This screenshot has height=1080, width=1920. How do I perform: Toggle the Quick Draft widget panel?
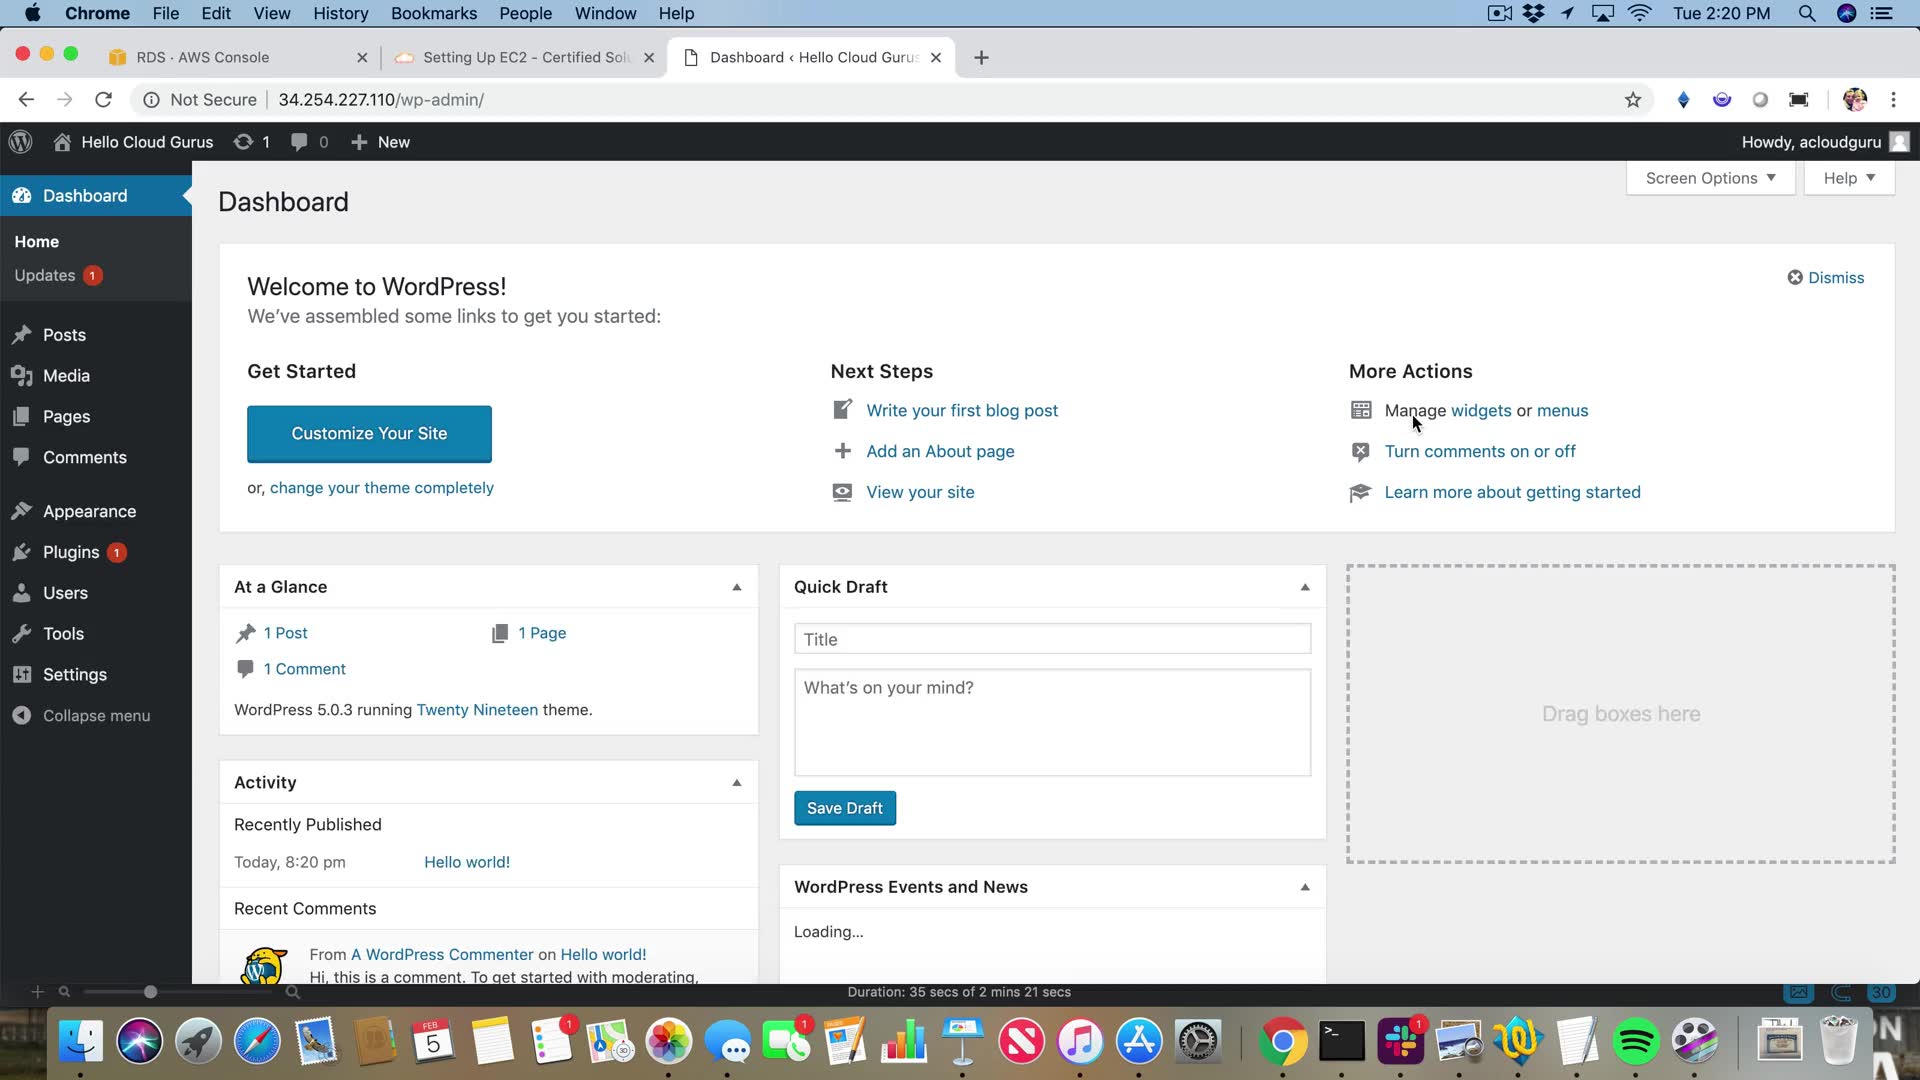1305,587
